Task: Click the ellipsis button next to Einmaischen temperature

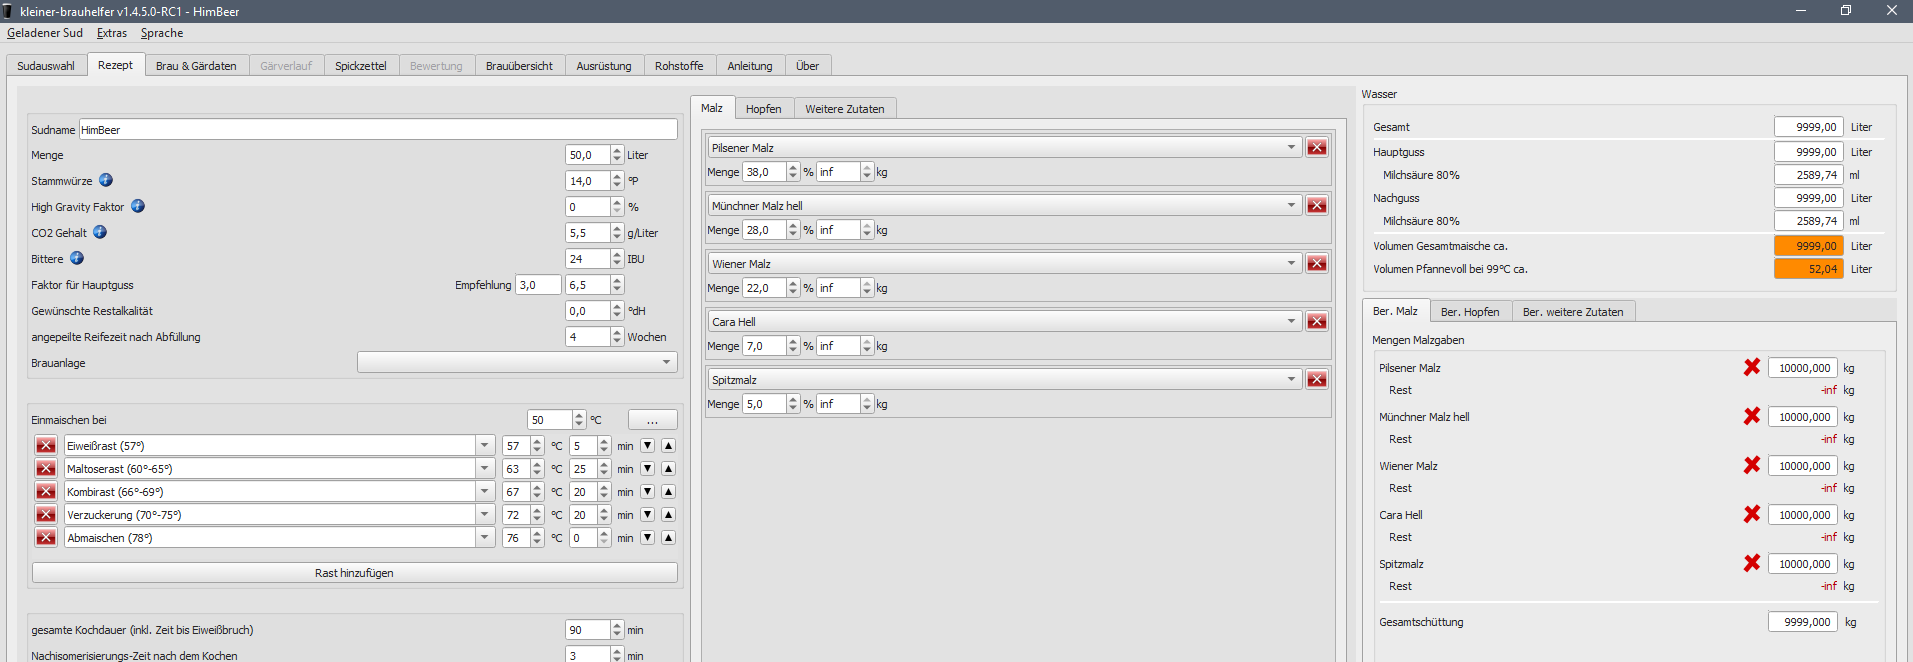Action: pos(652,420)
